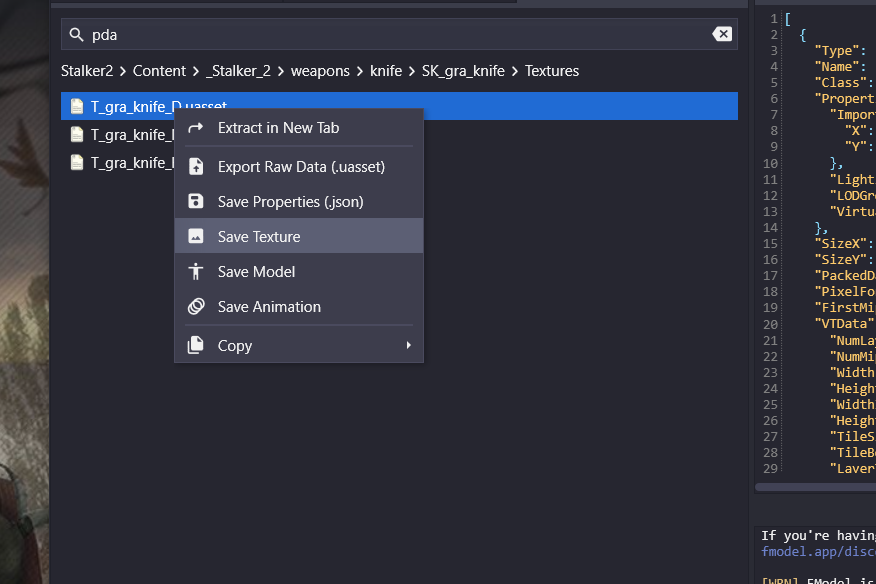Navigate to the Content breadcrumb folder
Screen dimensions: 876x584
(159, 71)
